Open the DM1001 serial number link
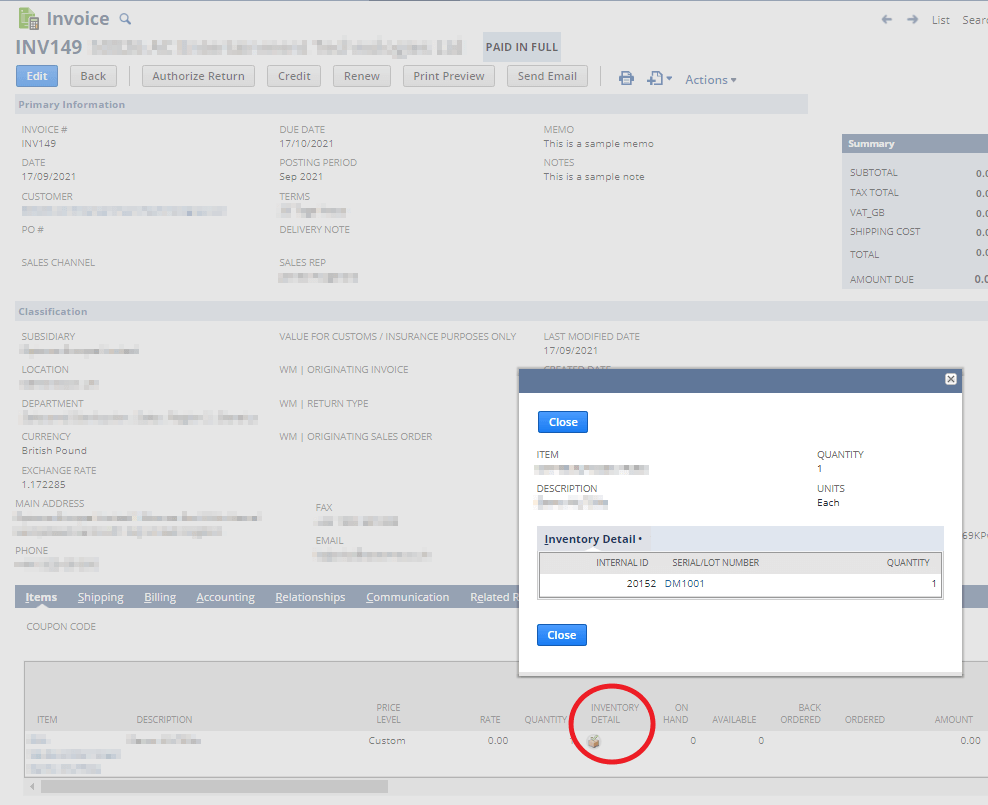Viewport: 988px width, 805px height. (684, 583)
